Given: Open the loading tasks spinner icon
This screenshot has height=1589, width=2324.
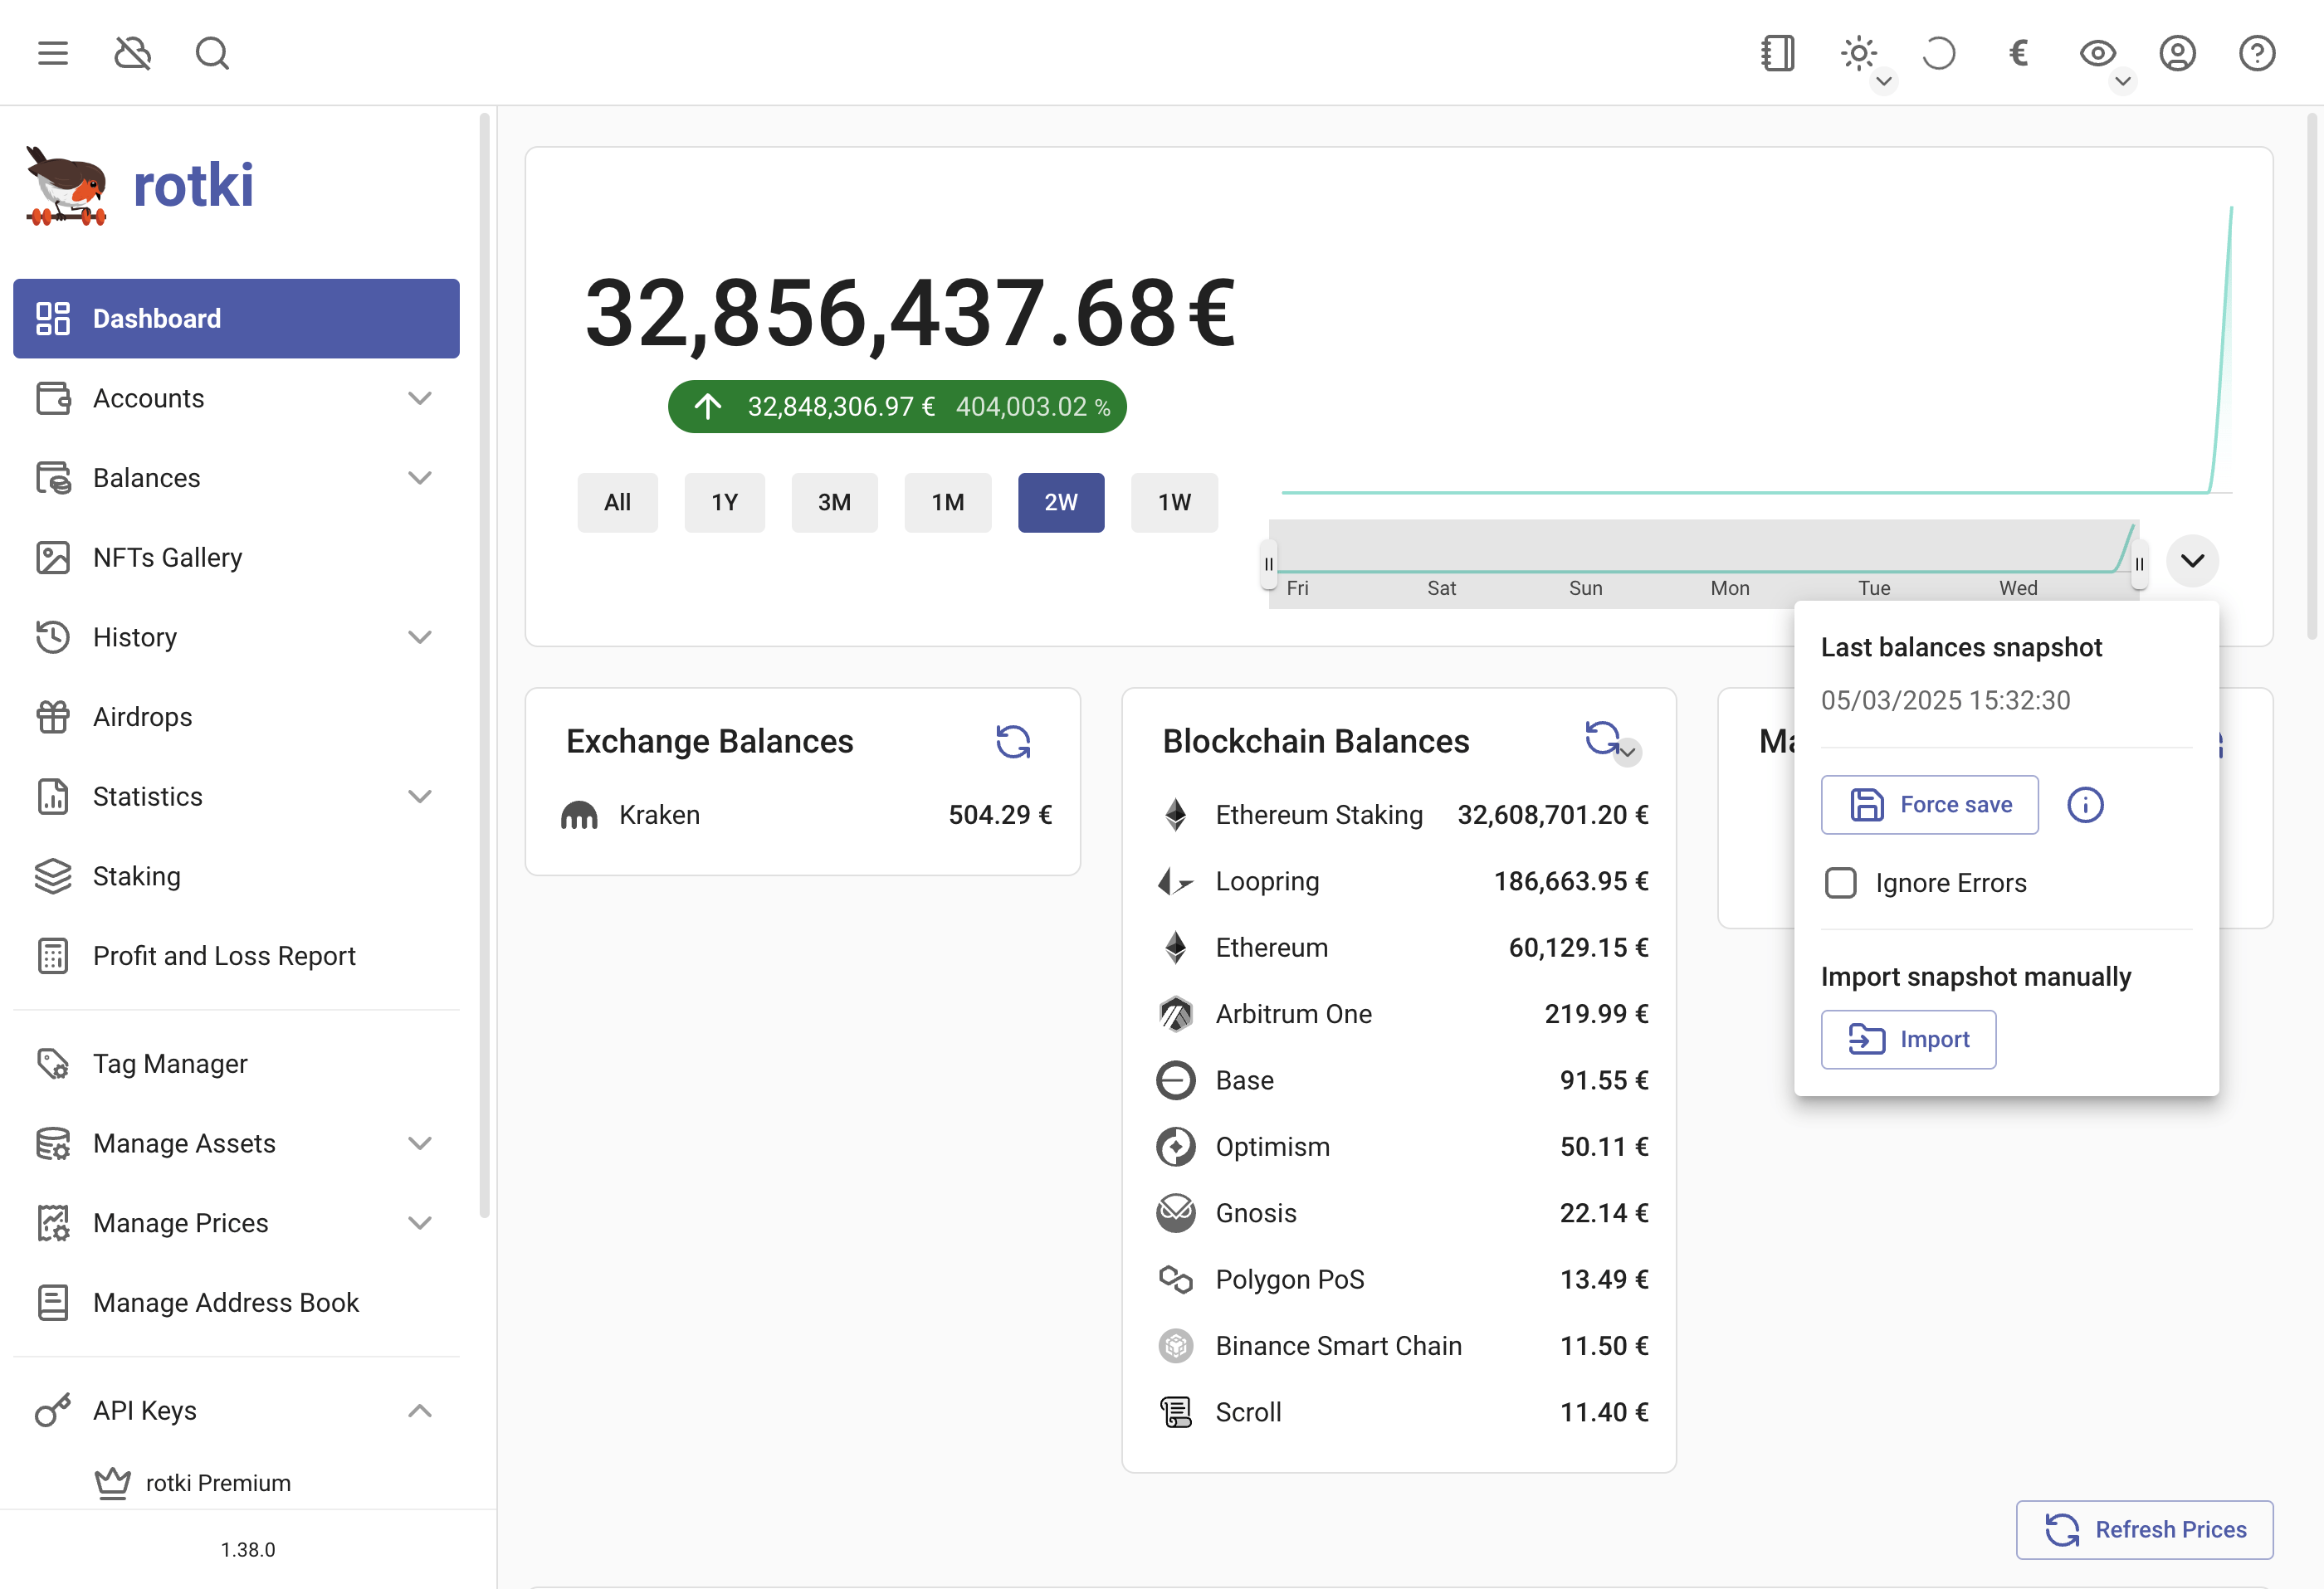Looking at the screenshot, I should pos(1938,53).
